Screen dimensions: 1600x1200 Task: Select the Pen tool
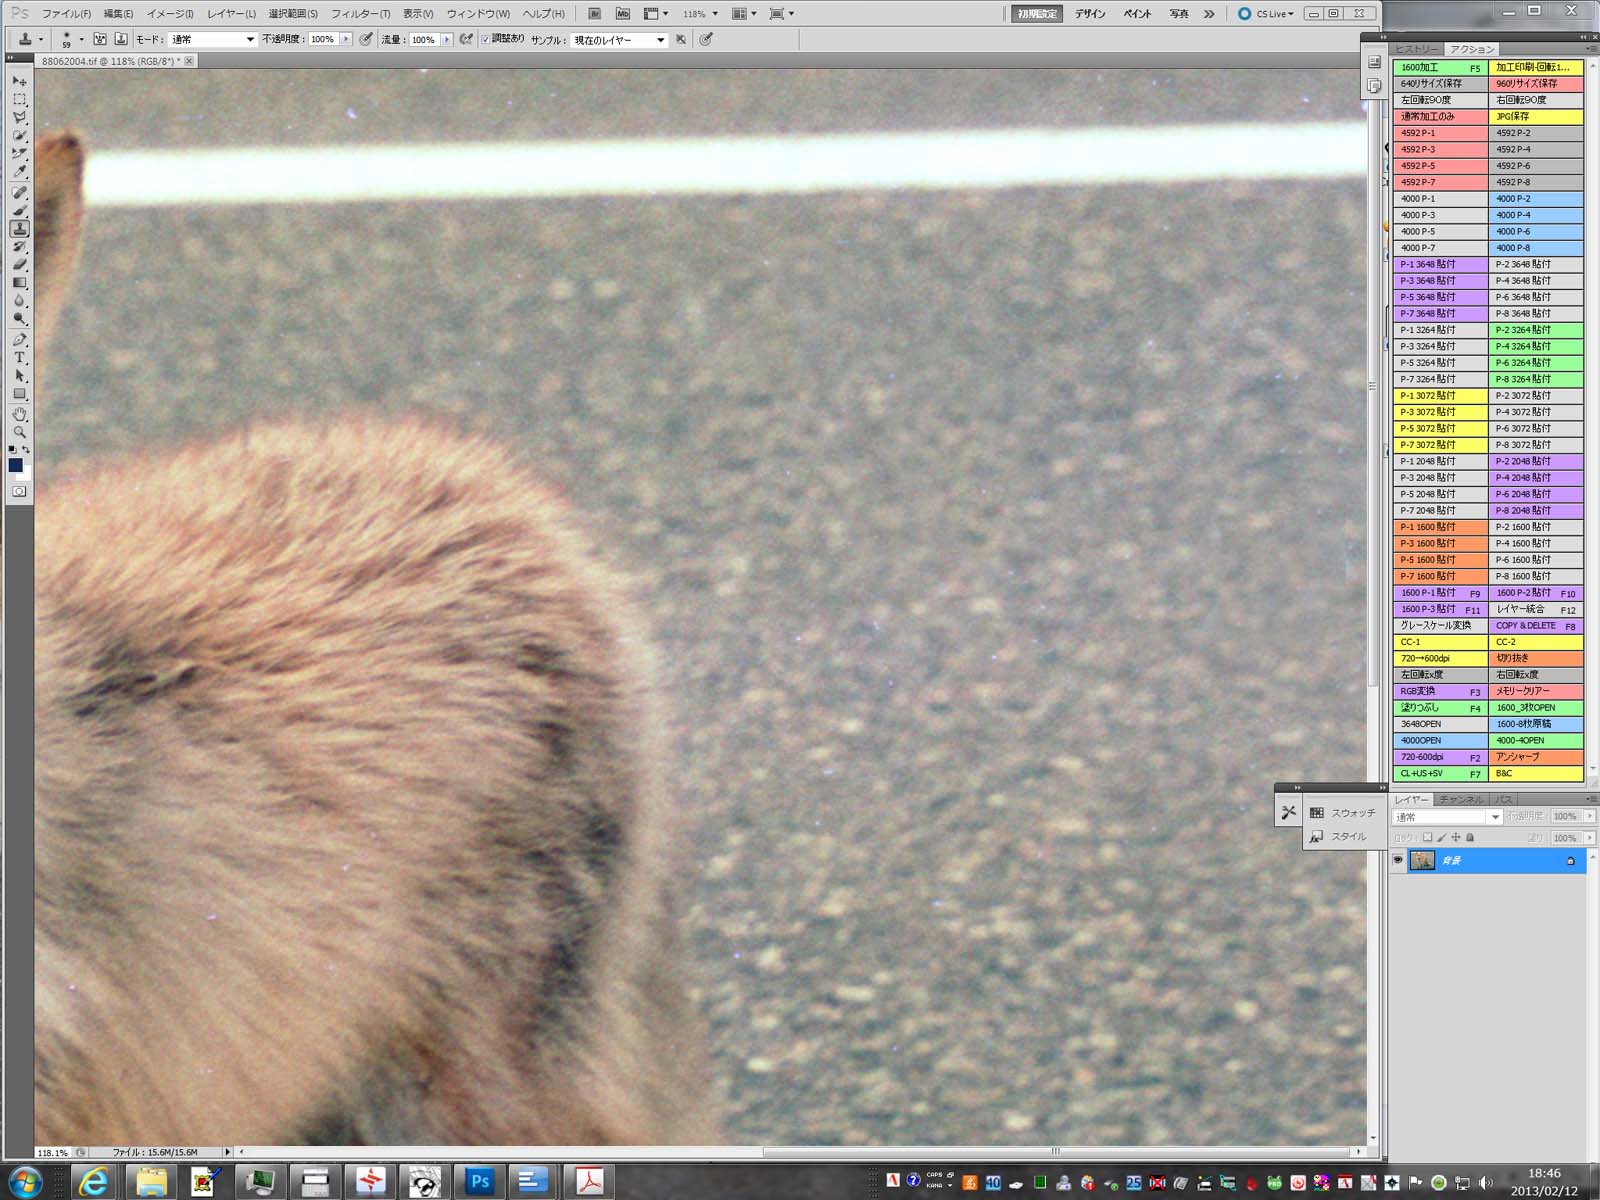[x=19, y=339]
